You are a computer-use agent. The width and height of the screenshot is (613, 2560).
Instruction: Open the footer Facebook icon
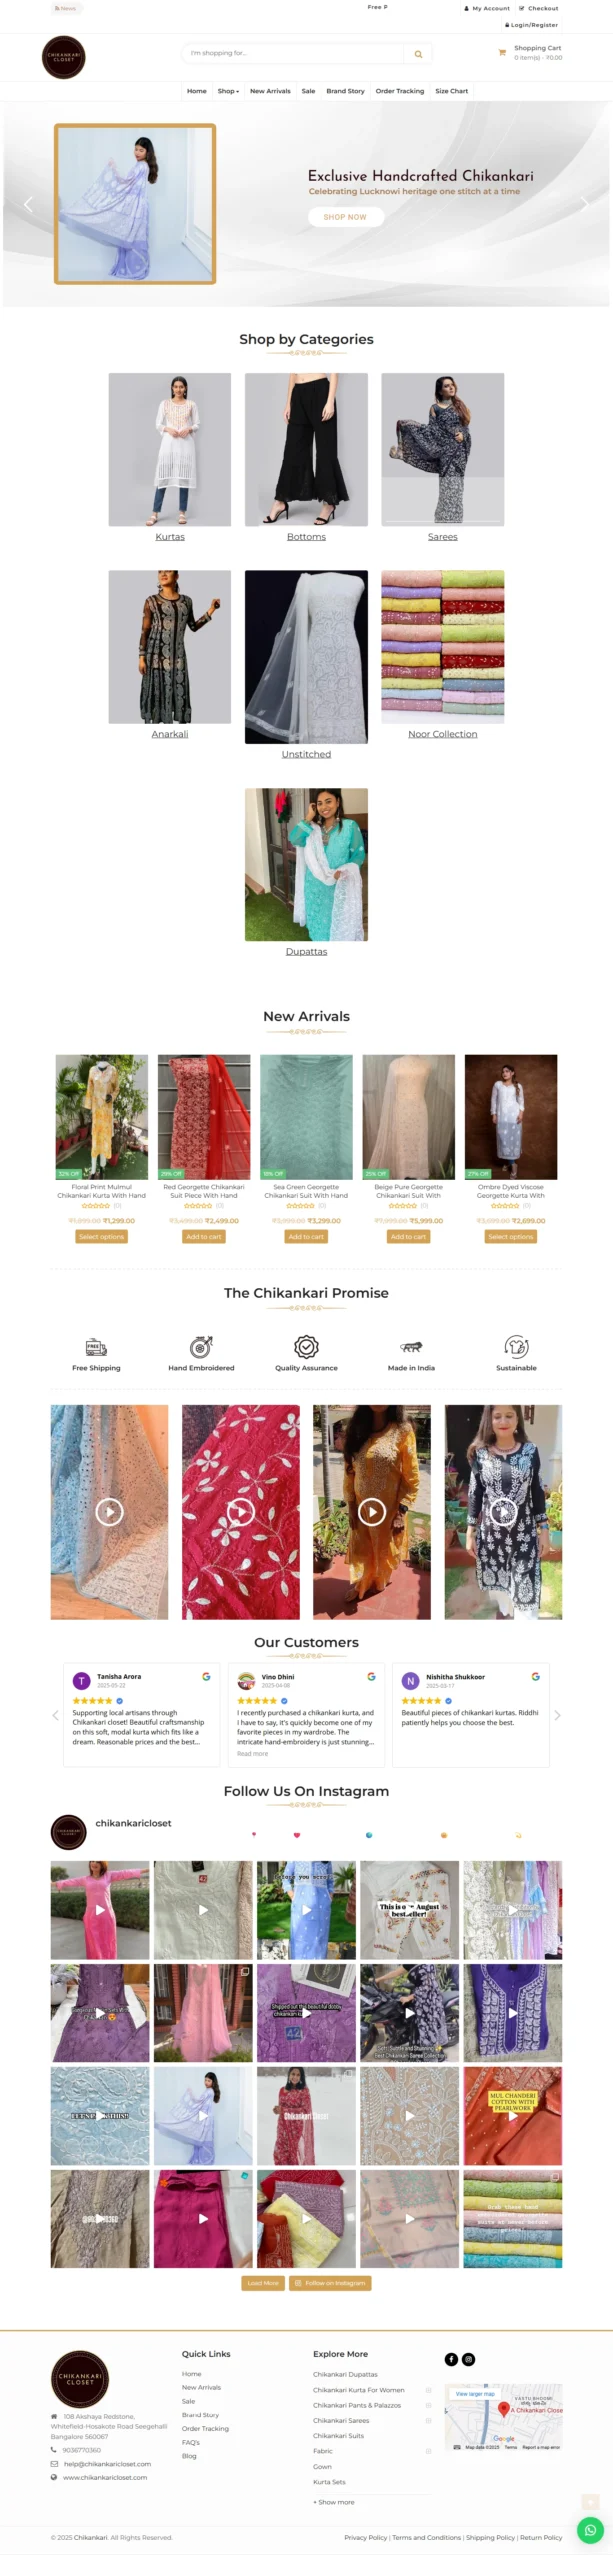[x=451, y=2358]
